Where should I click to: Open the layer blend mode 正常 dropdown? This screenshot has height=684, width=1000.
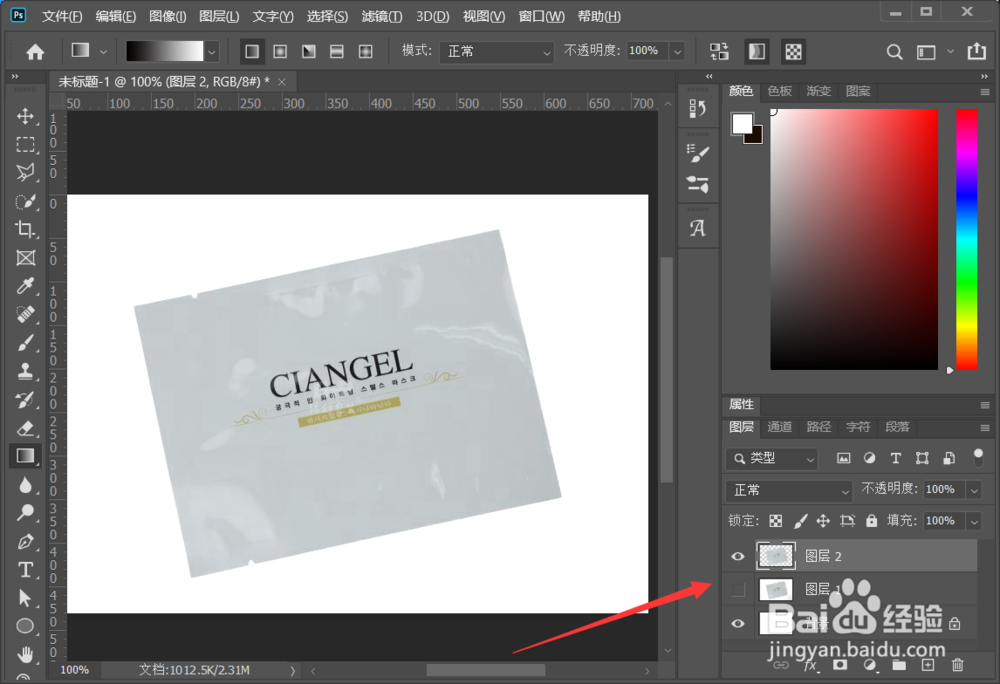point(790,490)
